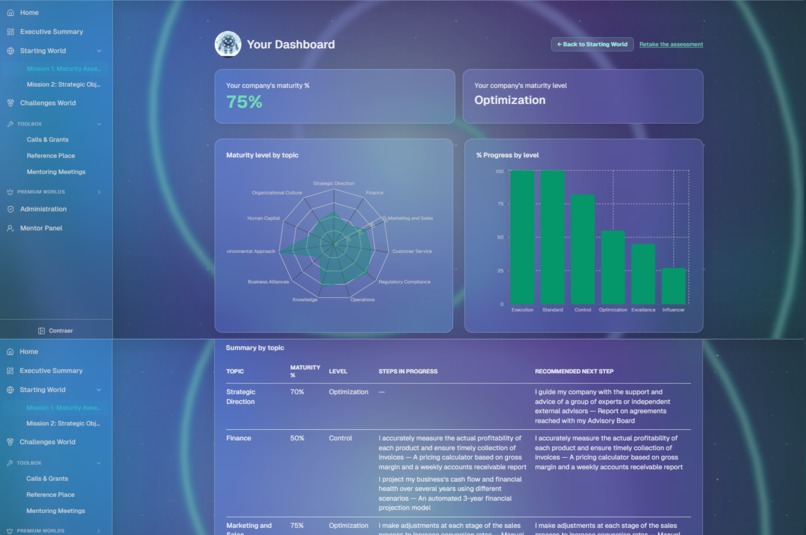Click the Contraer collapse sidebar button

[56, 331]
